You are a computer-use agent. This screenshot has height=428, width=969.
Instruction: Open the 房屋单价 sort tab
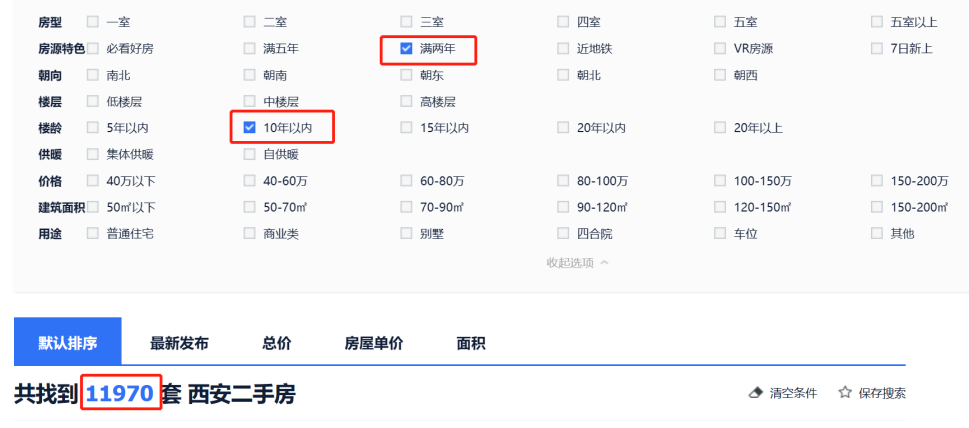pyautogui.click(x=374, y=343)
